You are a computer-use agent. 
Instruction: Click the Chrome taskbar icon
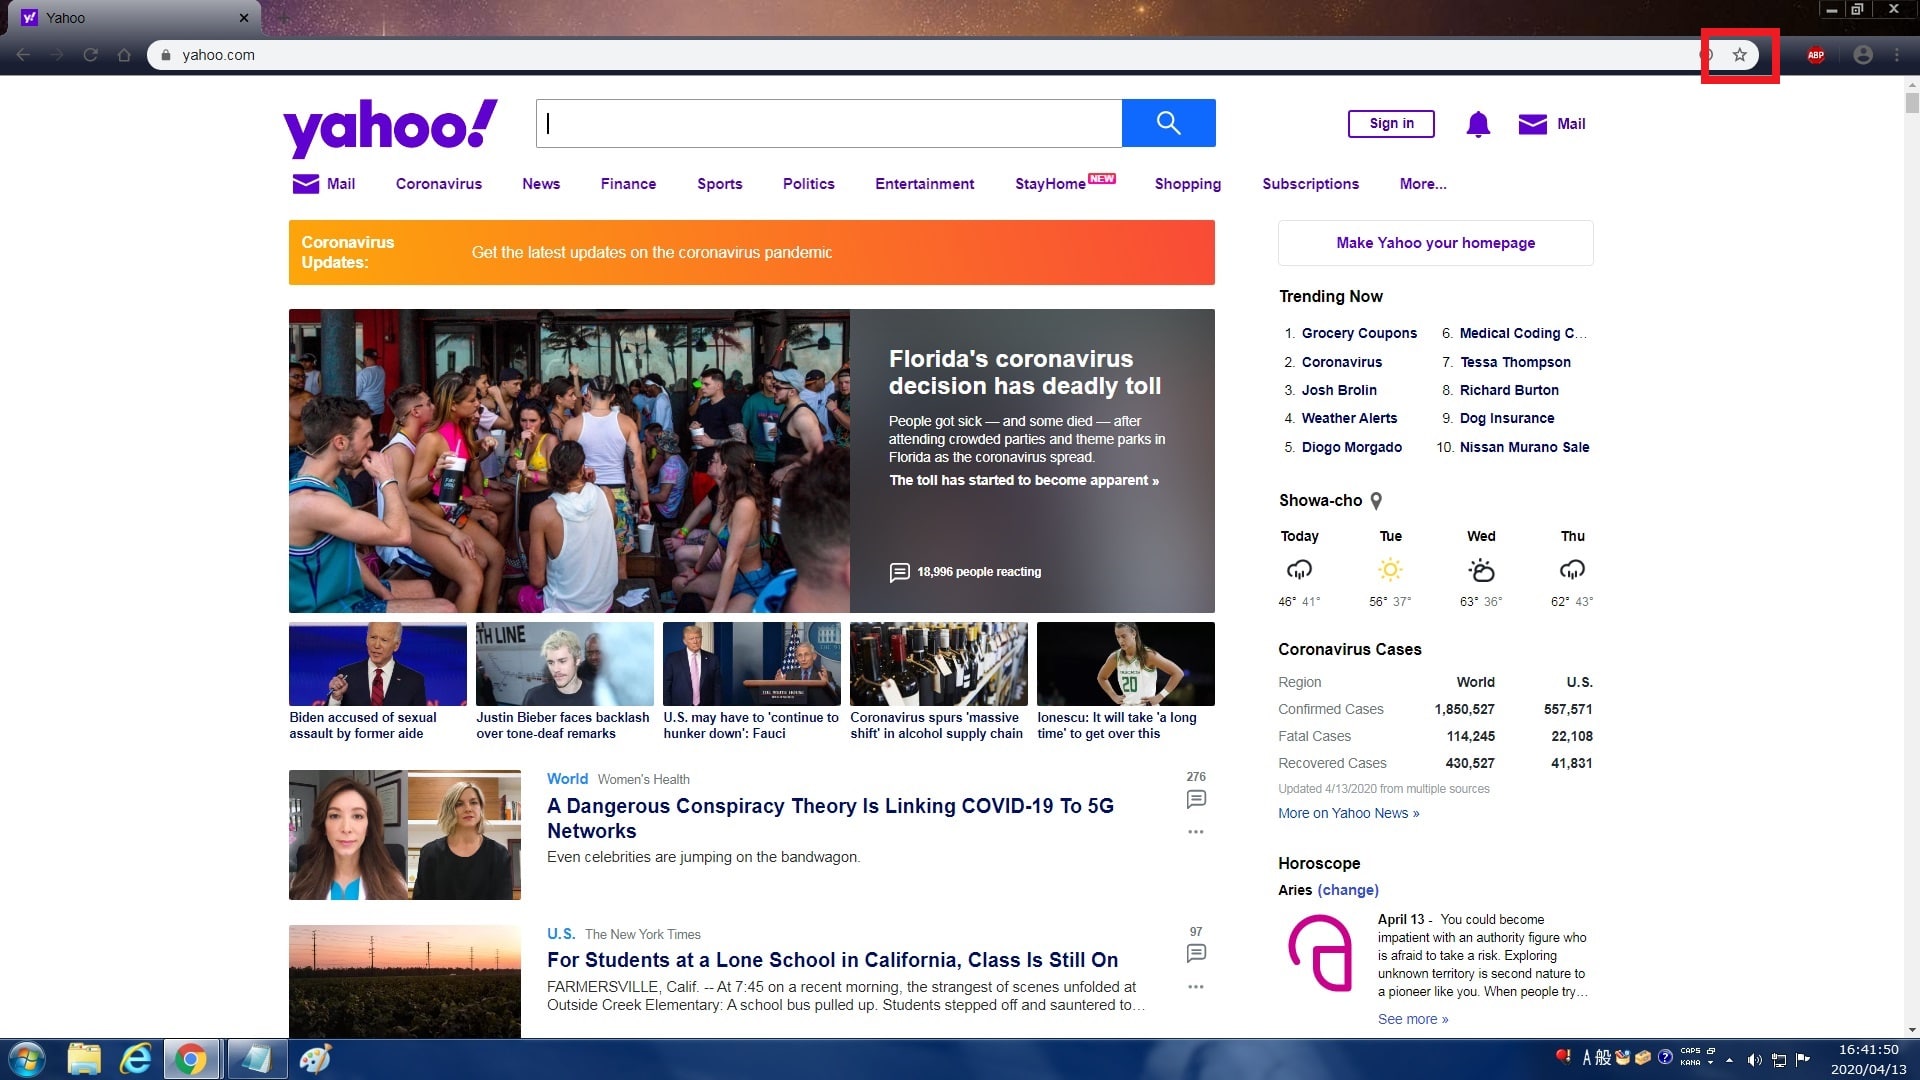pos(191,1059)
